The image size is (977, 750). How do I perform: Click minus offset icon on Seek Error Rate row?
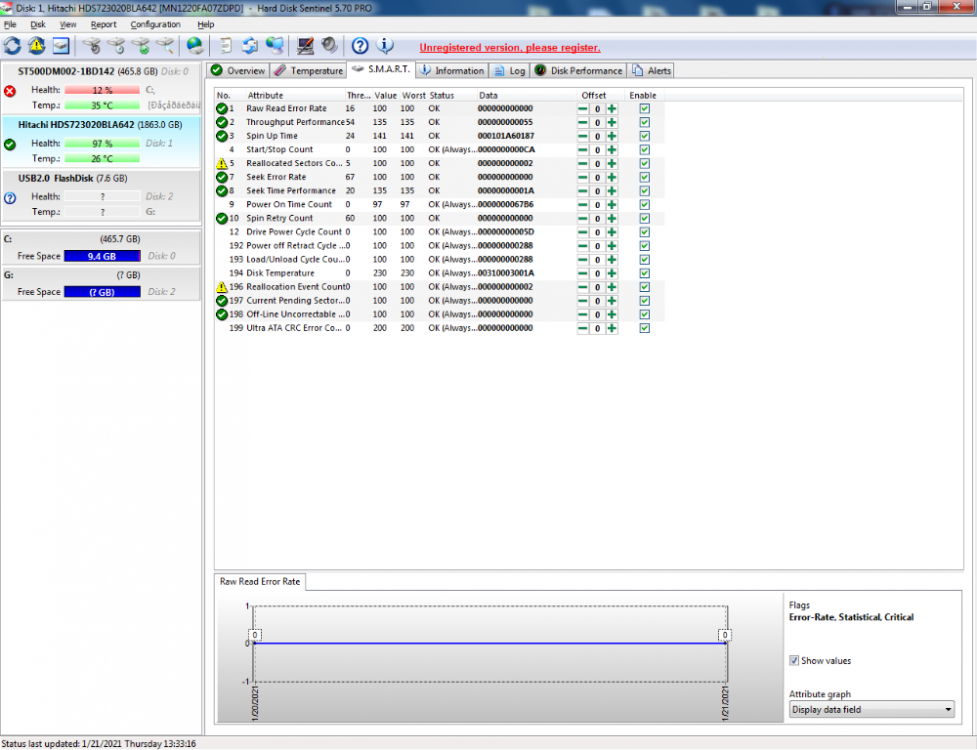(583, 177)
